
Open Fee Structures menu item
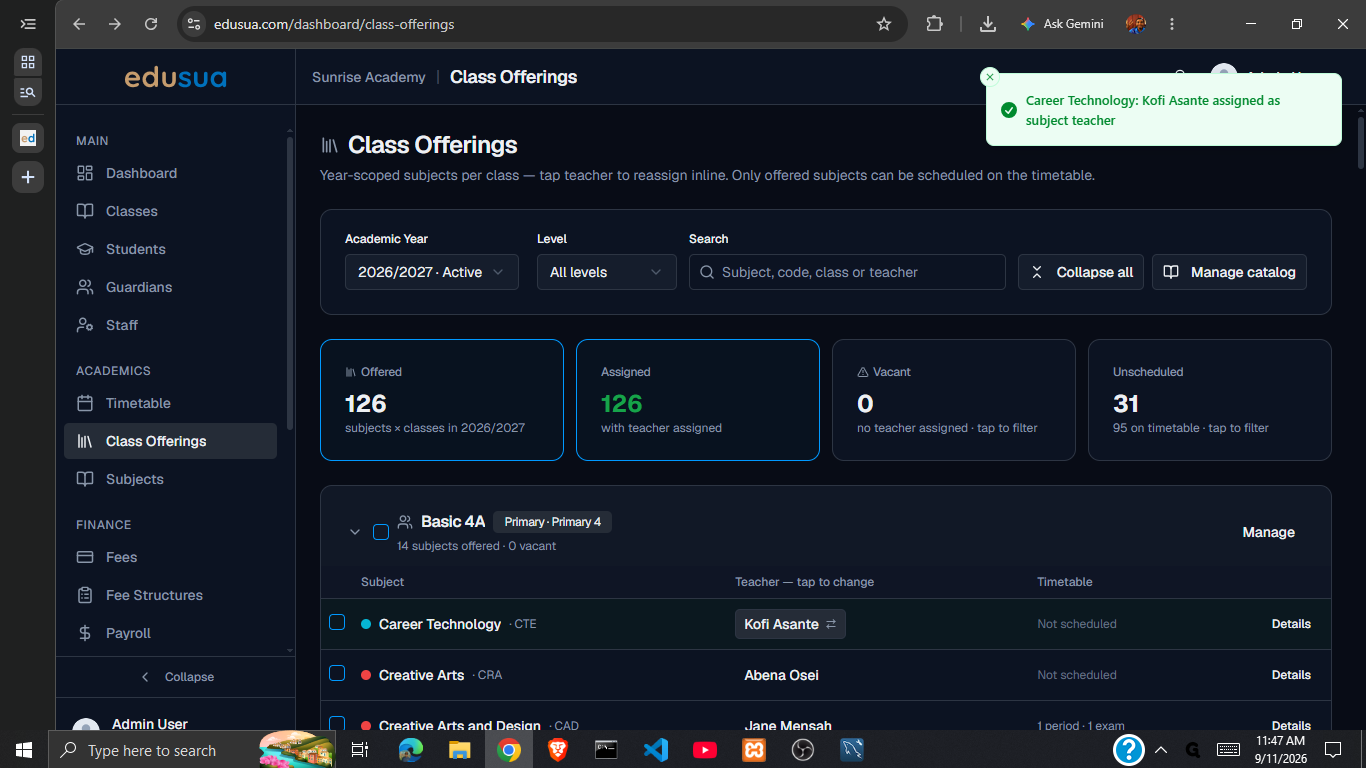tap(170, 595)
